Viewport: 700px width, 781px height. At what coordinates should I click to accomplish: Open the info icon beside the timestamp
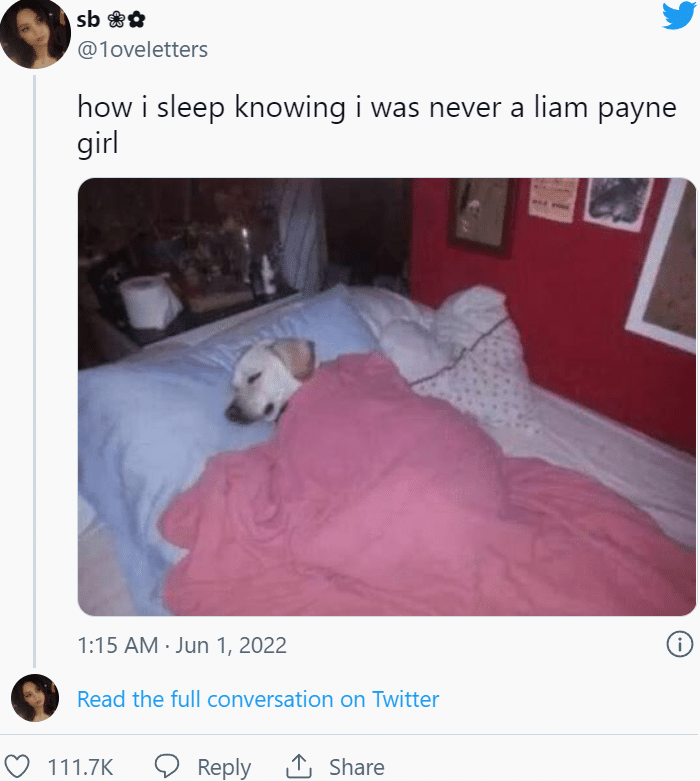pos(680,644)
